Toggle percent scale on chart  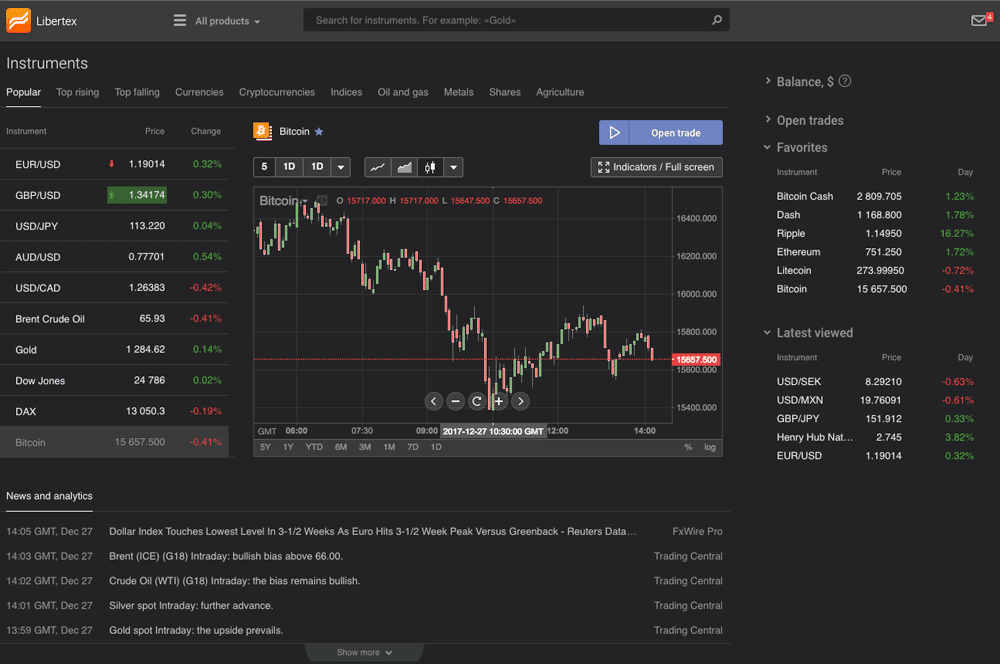[x=688, y=447]
